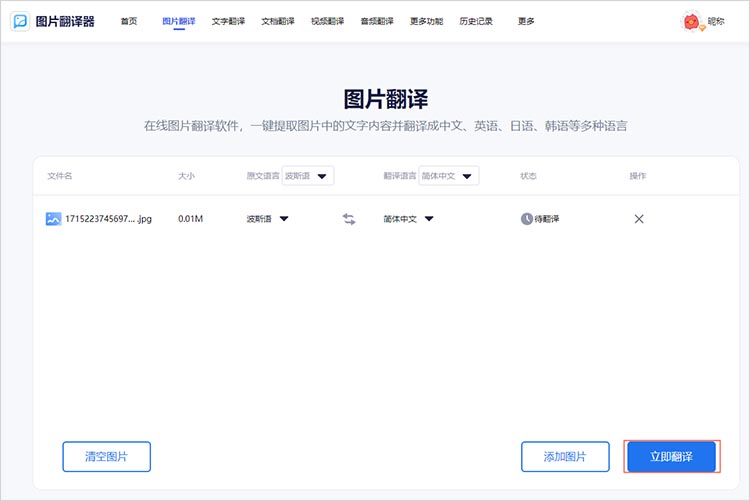Expand the row's 简体中文 target language dropdown

[x=408, y=219]
